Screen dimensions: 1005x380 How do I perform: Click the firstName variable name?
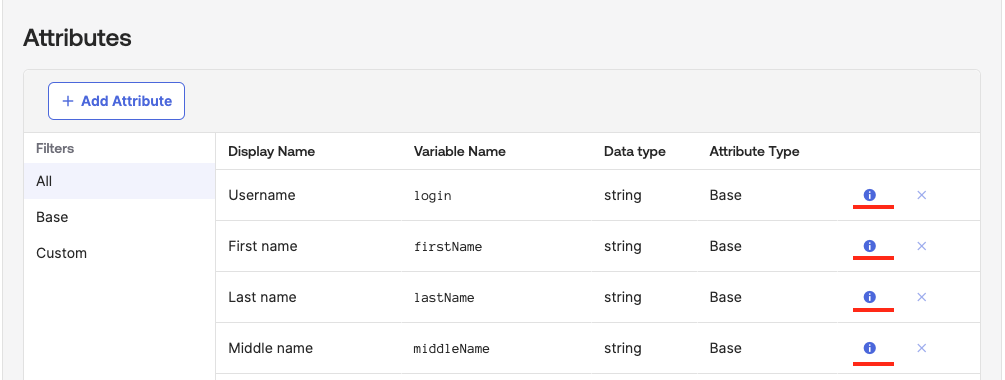pos(447,247)
